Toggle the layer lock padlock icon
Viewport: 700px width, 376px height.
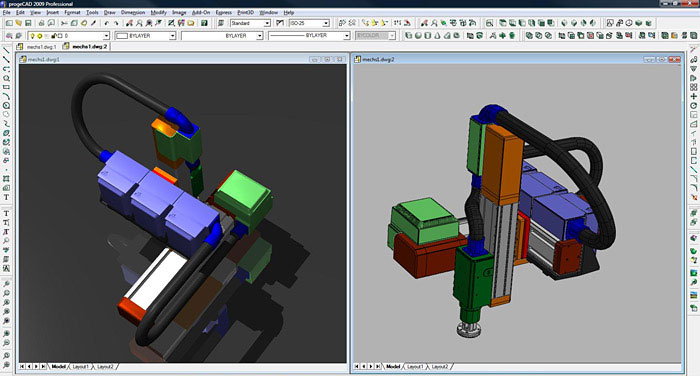54,36
